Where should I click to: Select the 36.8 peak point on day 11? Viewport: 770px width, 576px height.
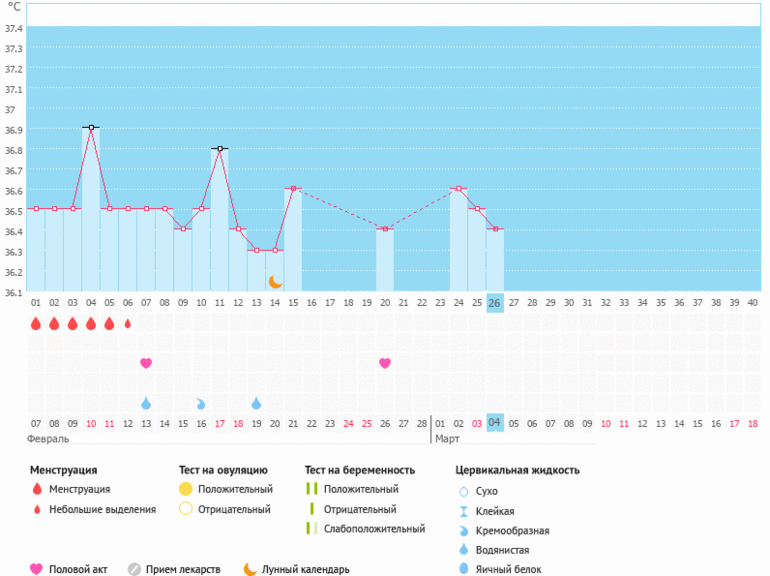pos(219,148)
